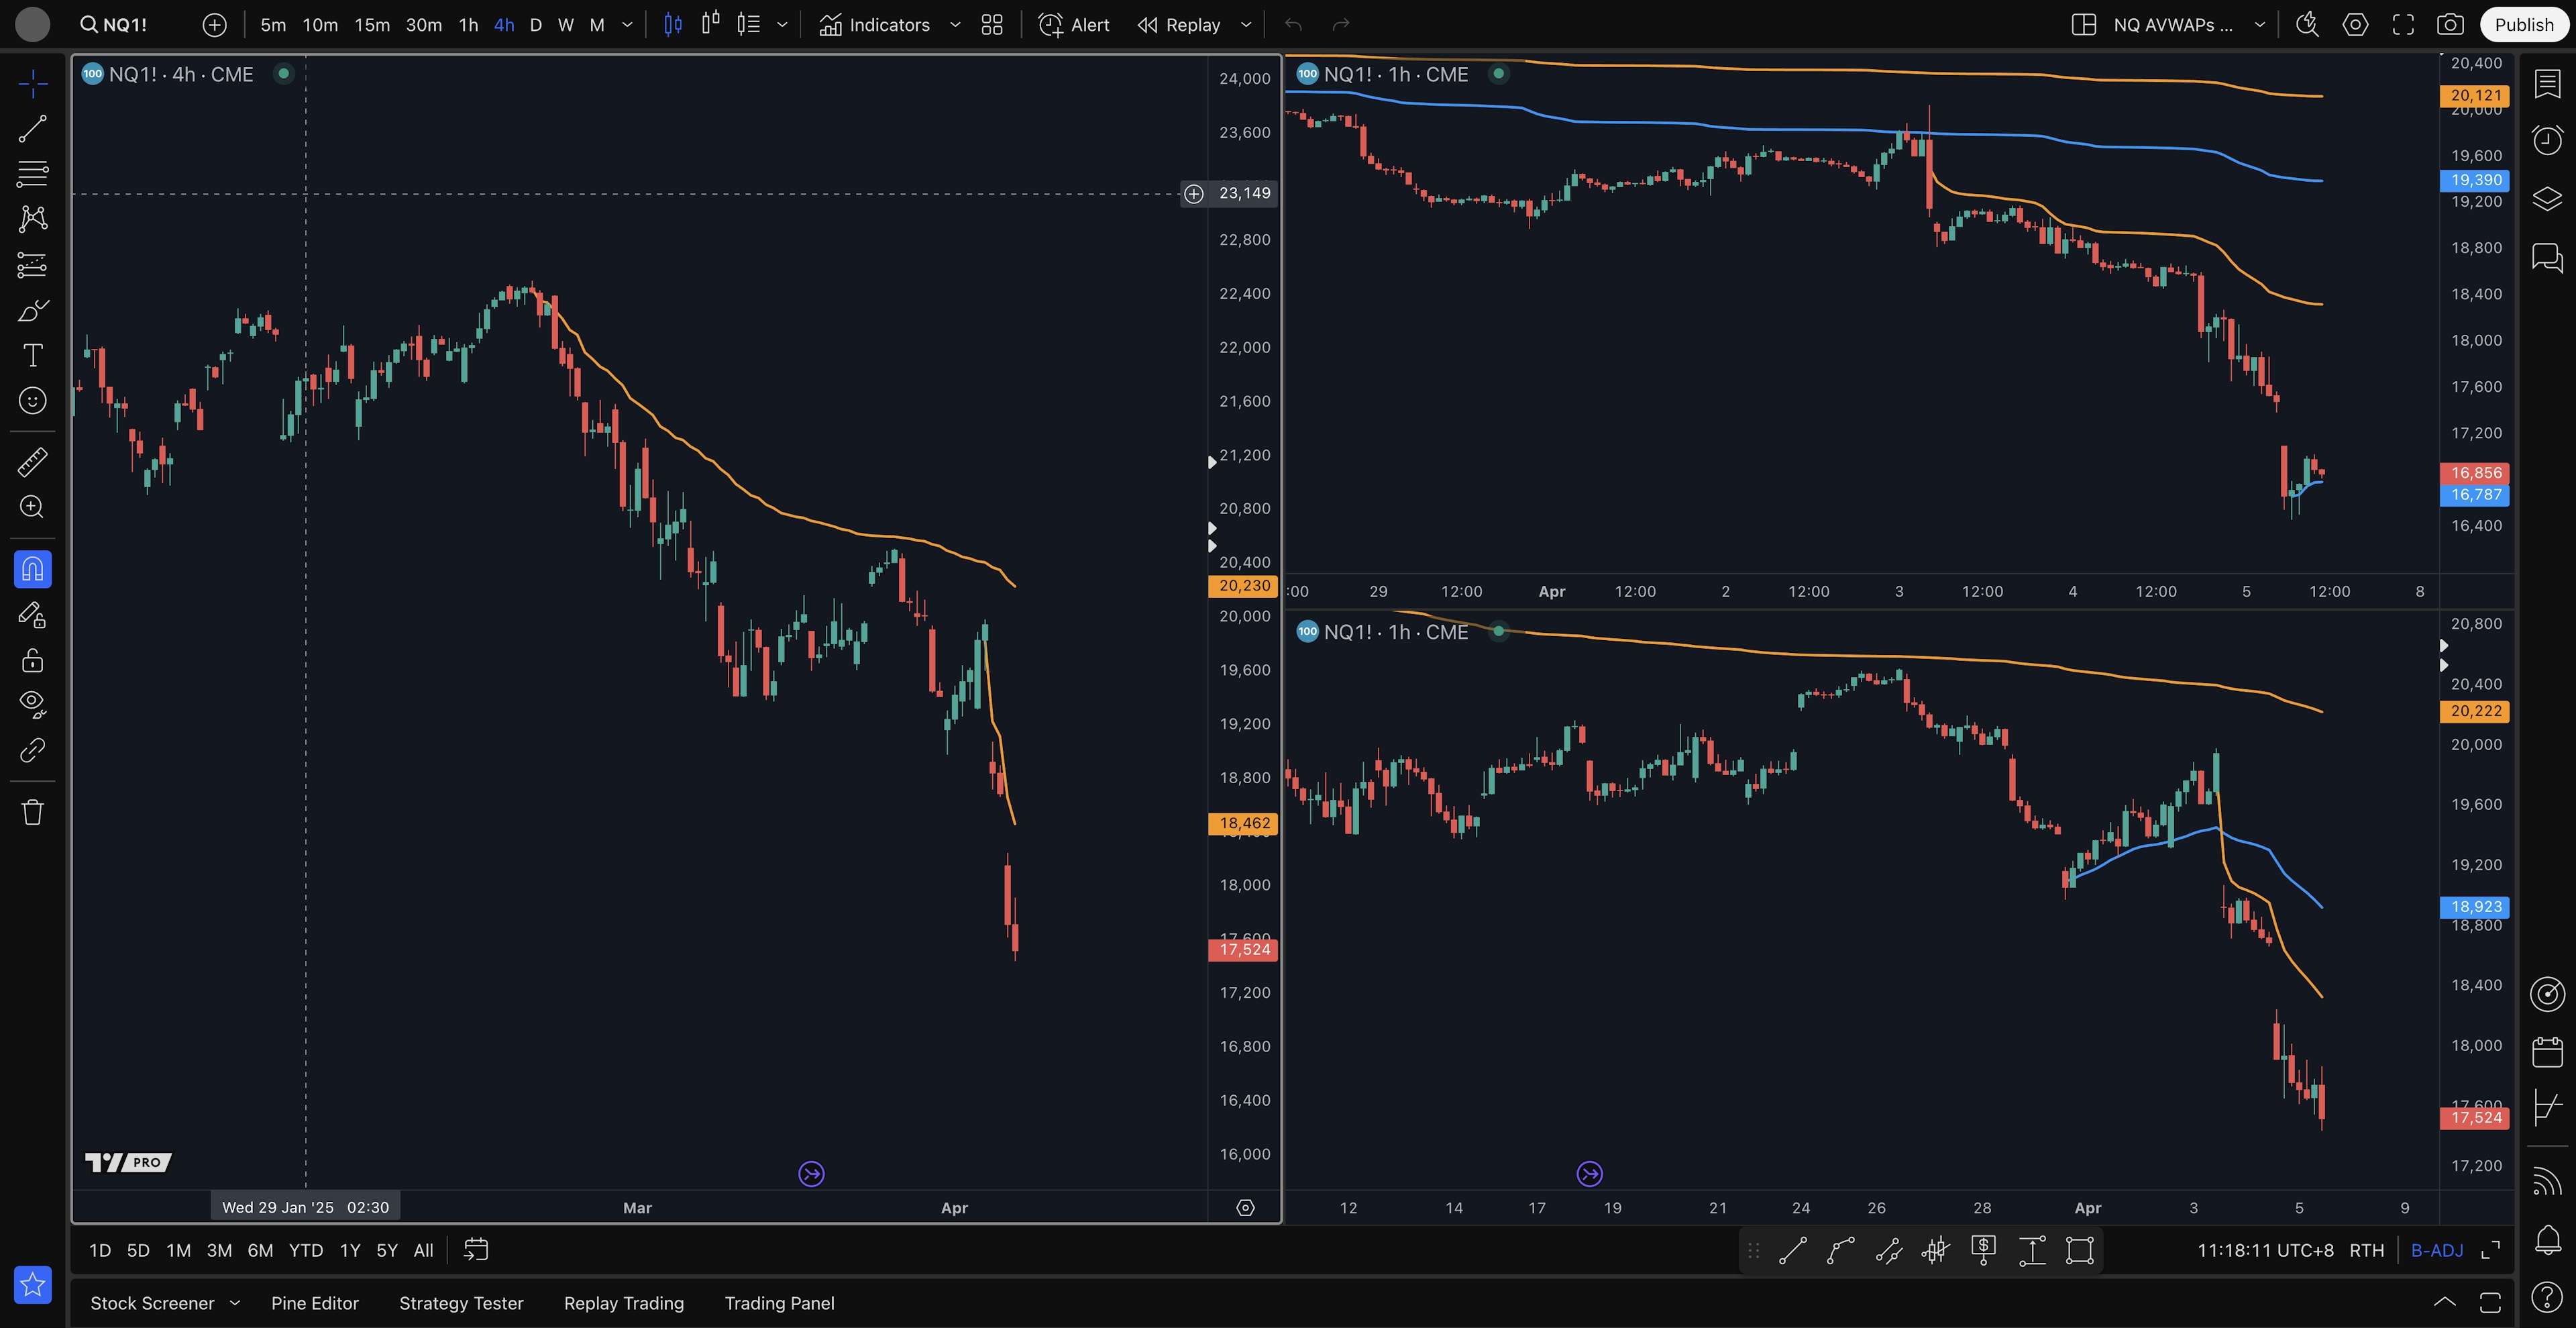
Task: Click the Publish button
Action: click(x=2523, y=25)
